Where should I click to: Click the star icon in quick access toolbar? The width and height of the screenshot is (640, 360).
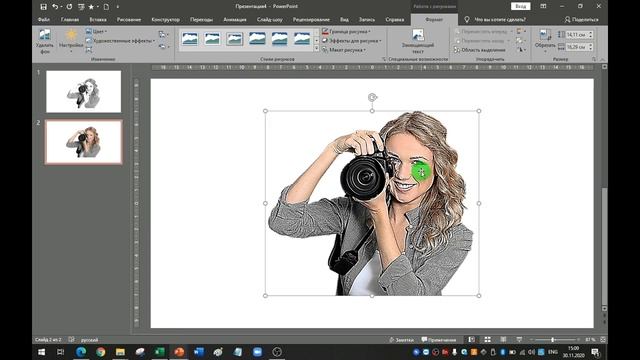coord(91,7)
